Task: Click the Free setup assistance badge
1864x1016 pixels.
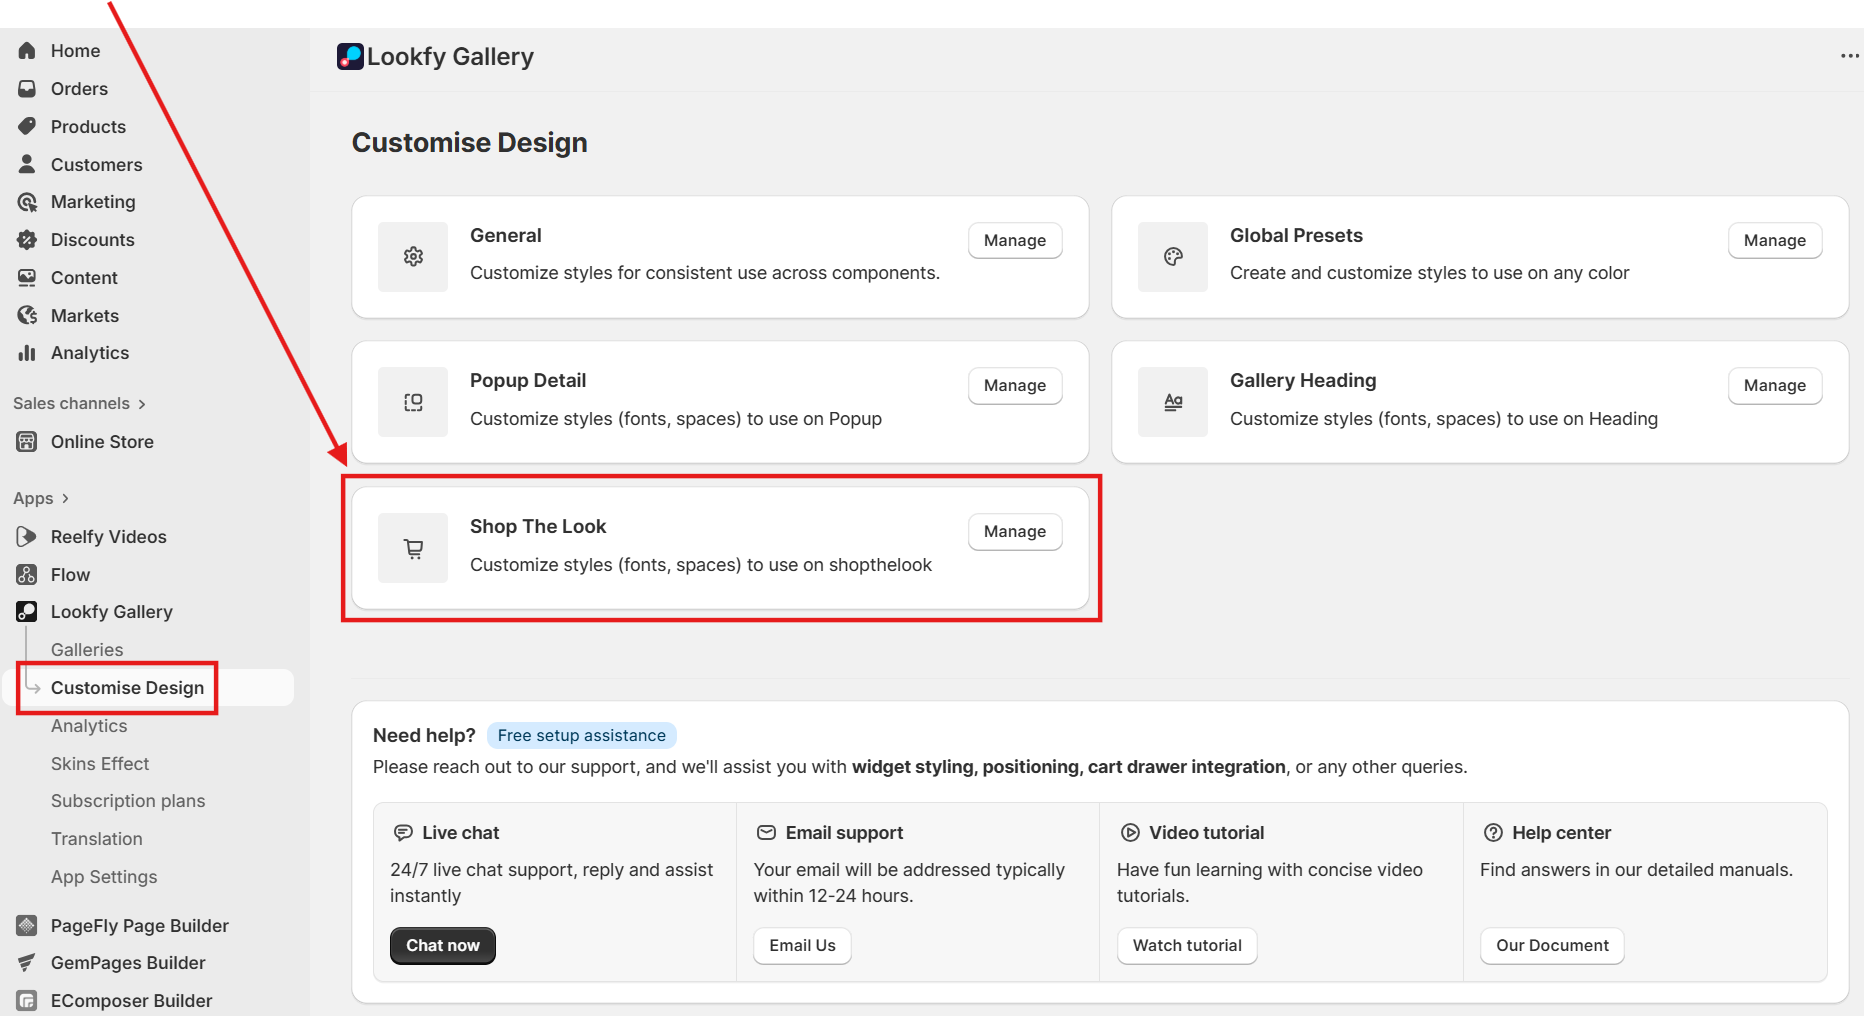Action: [x=581, y=736]
